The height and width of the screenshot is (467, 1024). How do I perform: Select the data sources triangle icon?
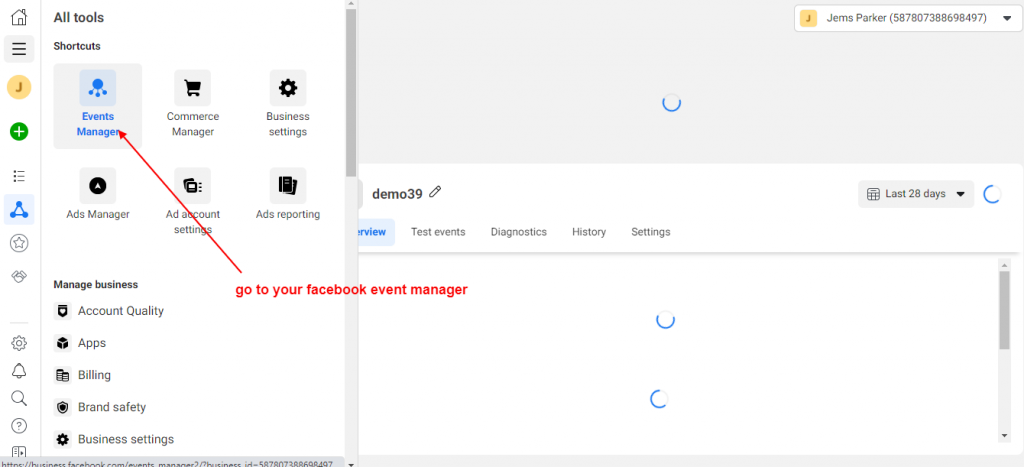[x=19, y=210]
